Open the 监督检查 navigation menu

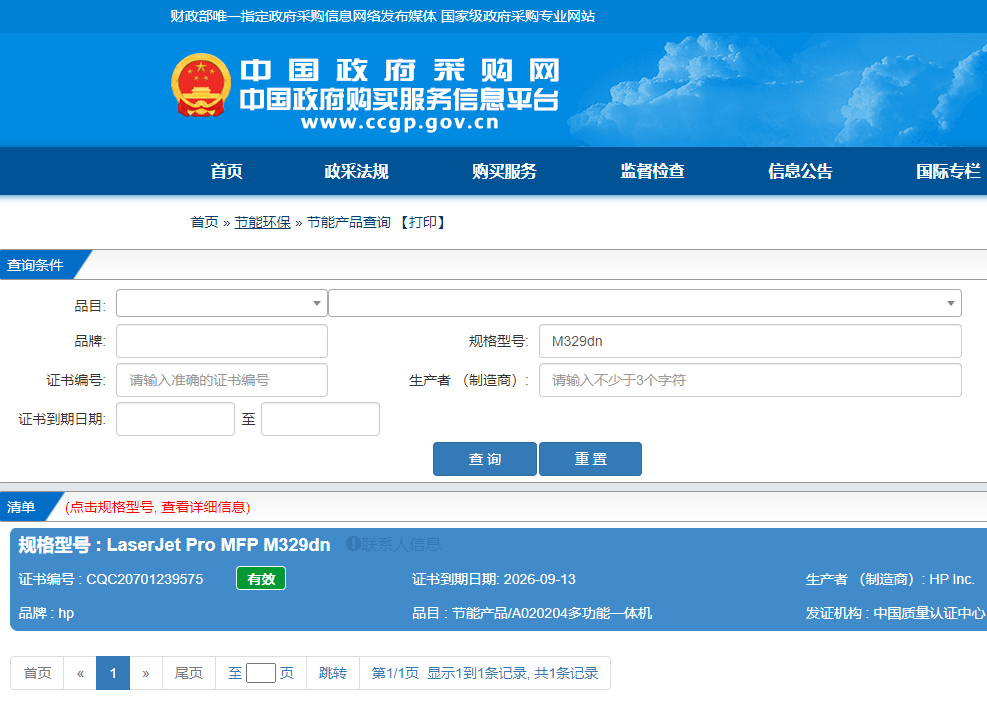tap(652, 171)
